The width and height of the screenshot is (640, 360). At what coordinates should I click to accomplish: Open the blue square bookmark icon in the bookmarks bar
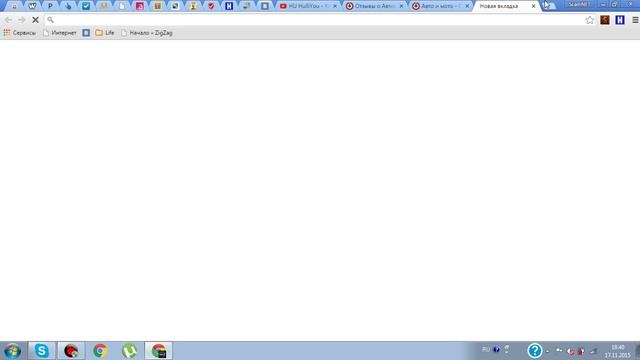click(86, 33)
